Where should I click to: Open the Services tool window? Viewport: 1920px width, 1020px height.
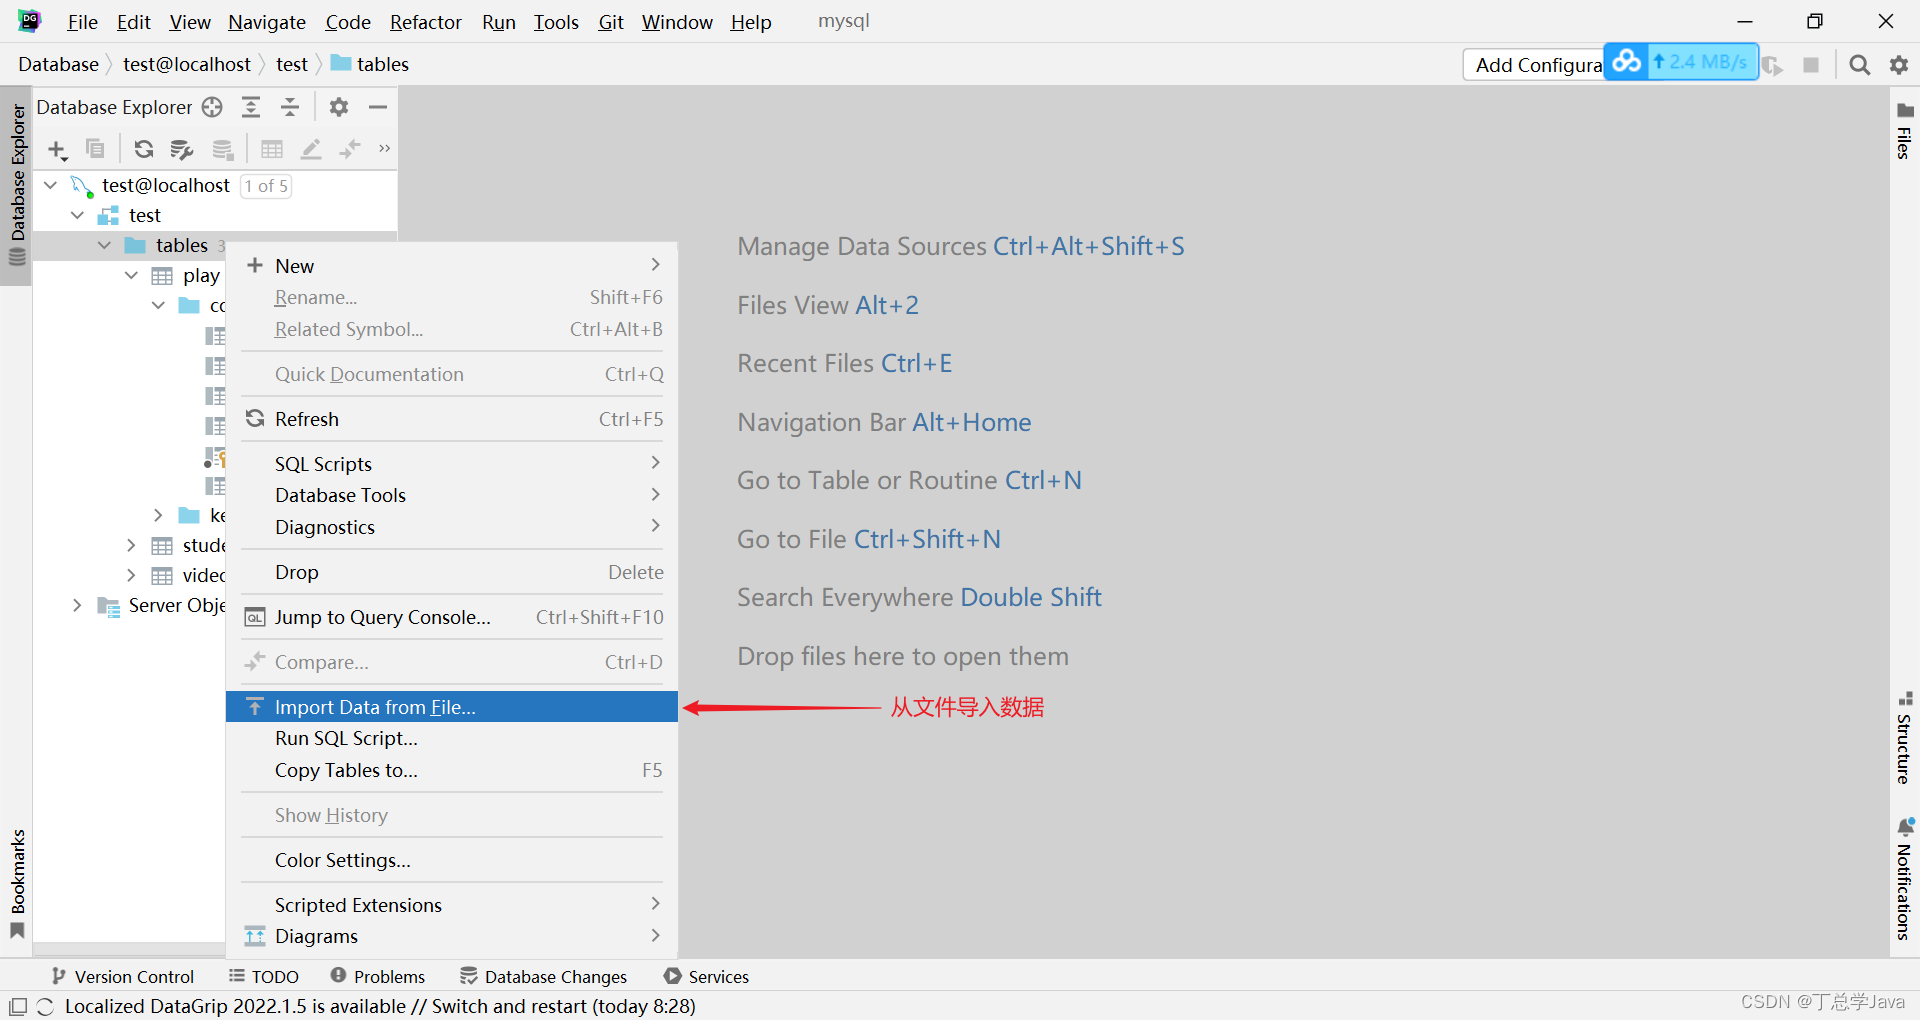706,977
